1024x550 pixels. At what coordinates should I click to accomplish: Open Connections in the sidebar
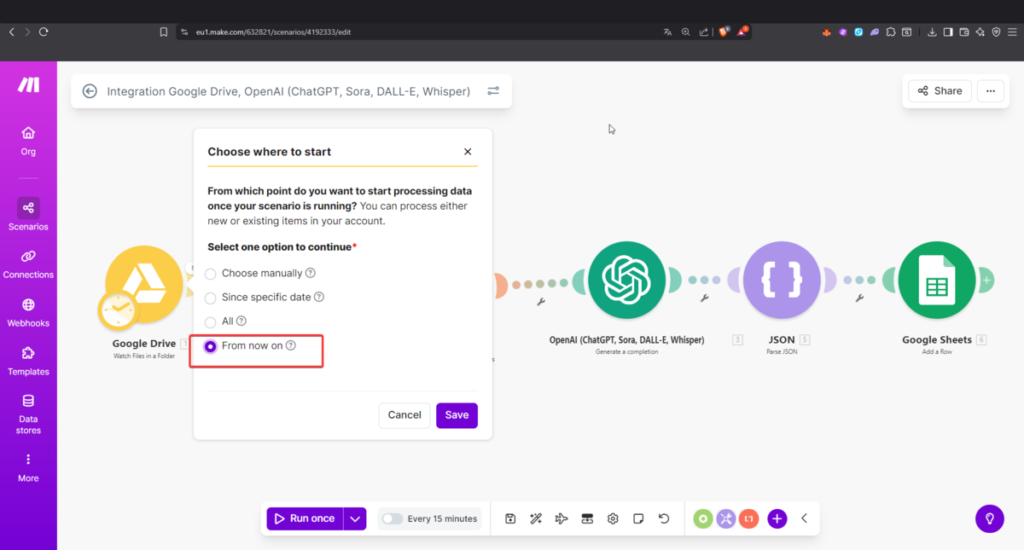tap(28, 264)
